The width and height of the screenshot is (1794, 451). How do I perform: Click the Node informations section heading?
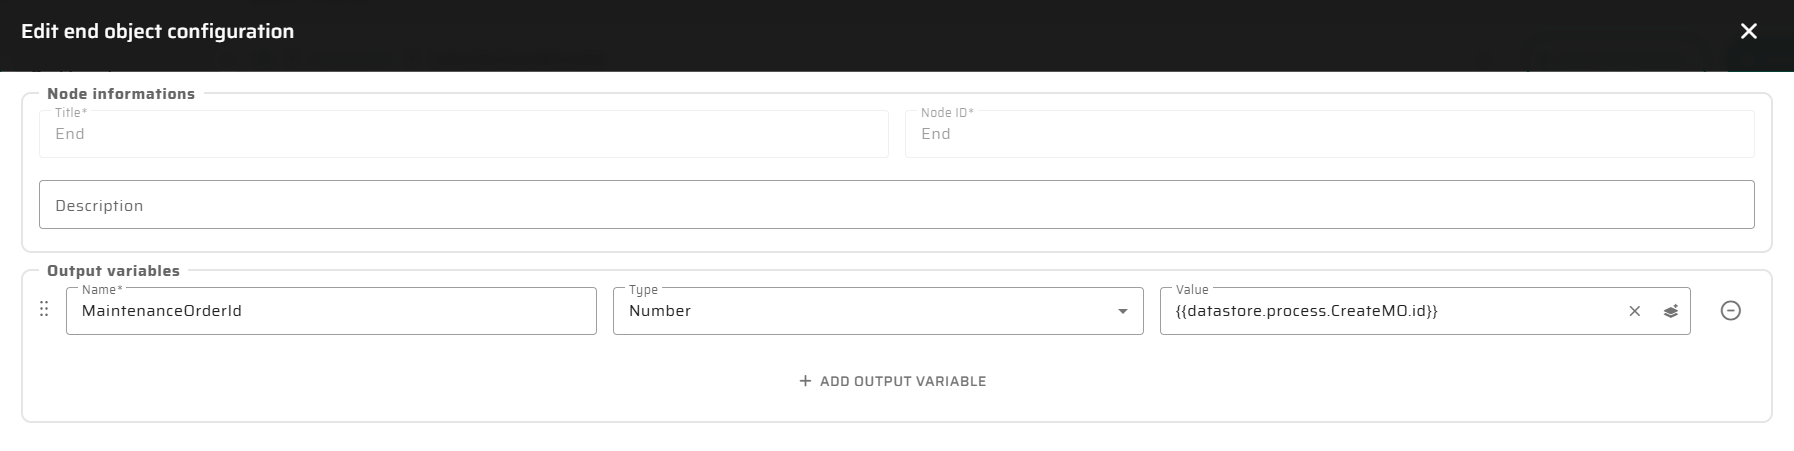121,94
